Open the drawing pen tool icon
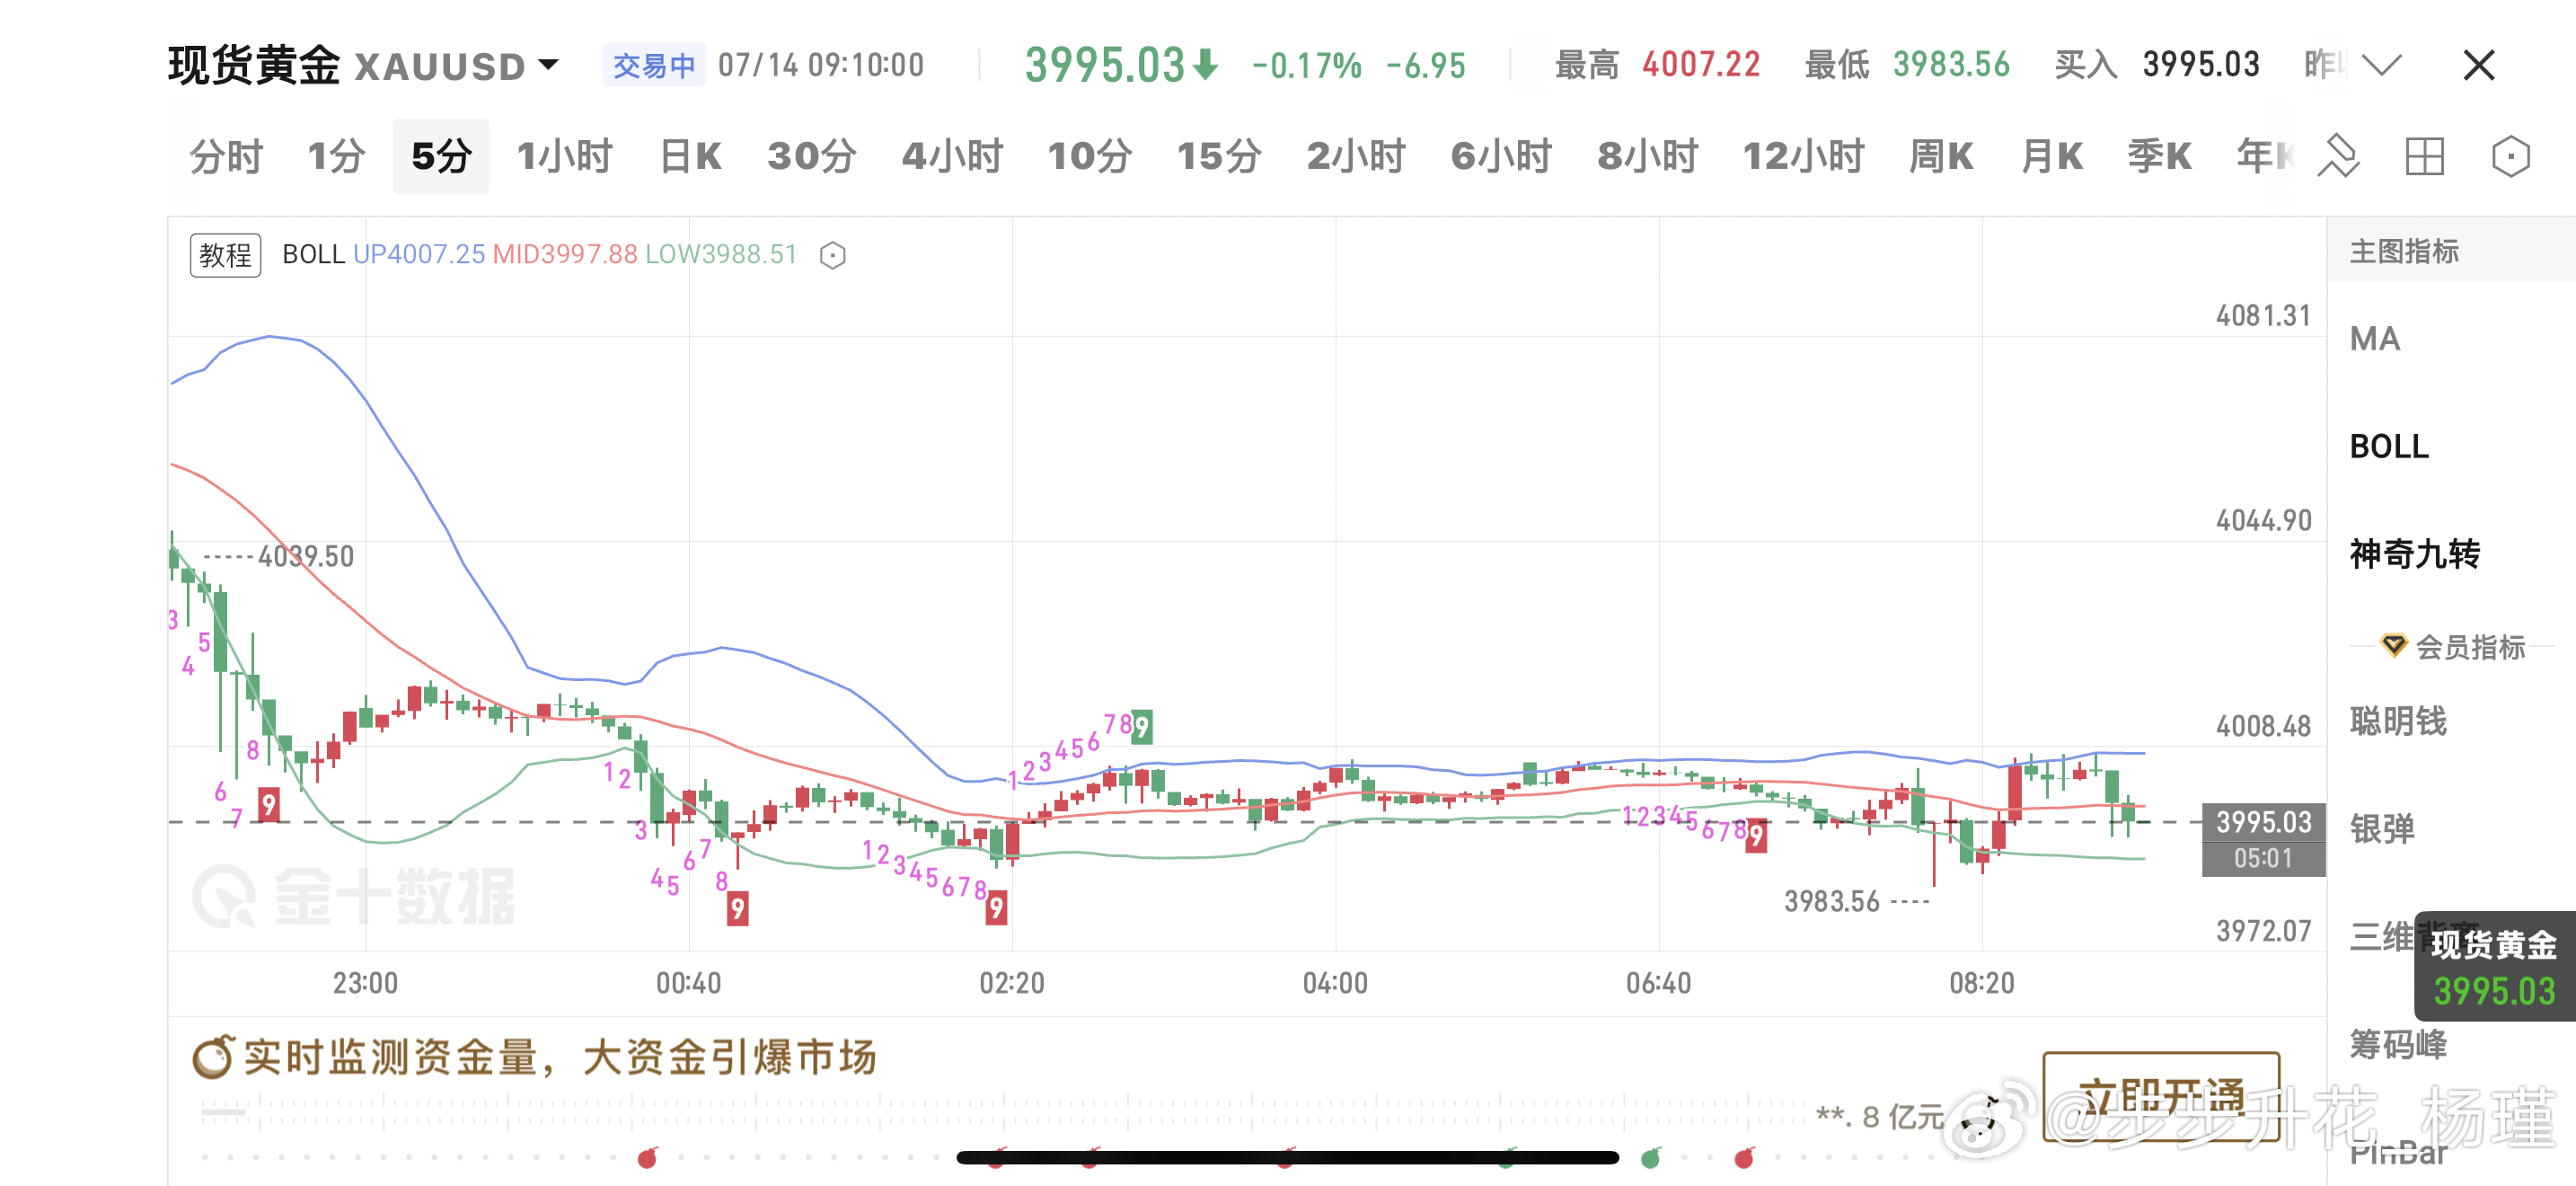Viewport: 2576px width, 1186px height. click(x=2339, y=156)
